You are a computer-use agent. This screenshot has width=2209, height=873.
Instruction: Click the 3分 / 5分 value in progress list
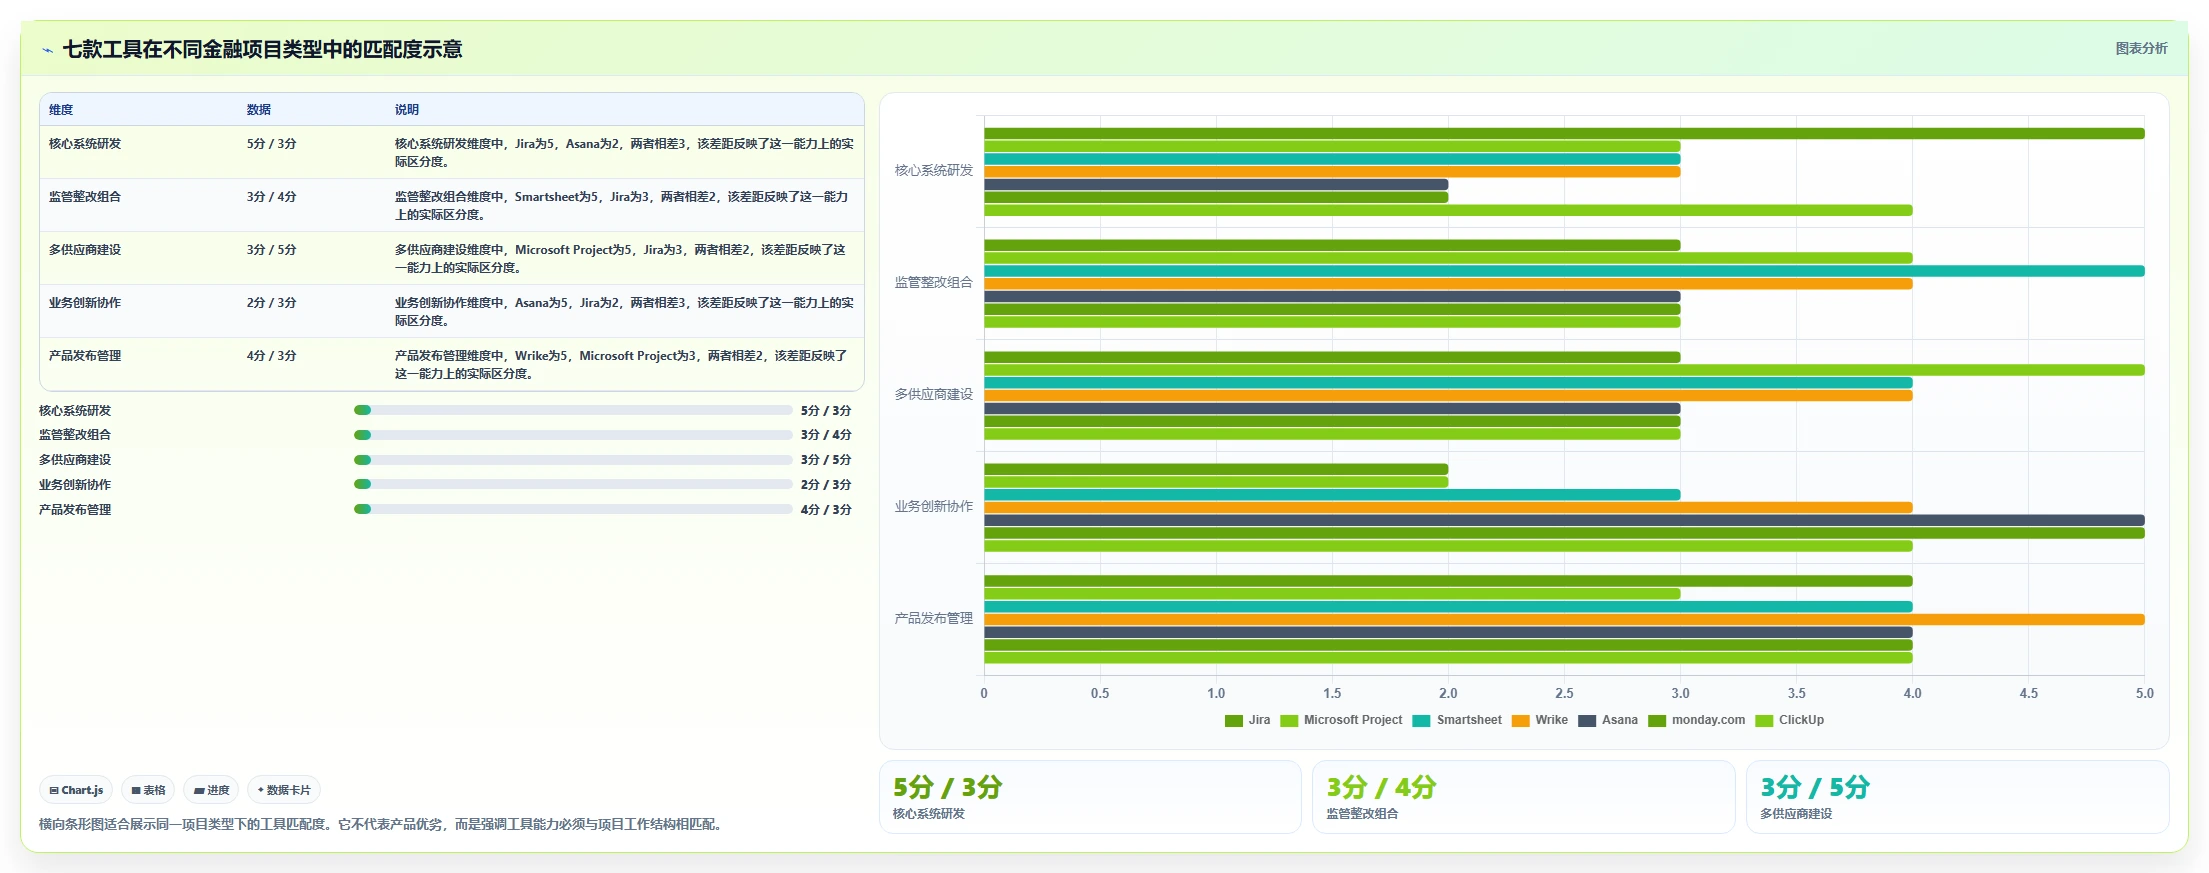826,460
